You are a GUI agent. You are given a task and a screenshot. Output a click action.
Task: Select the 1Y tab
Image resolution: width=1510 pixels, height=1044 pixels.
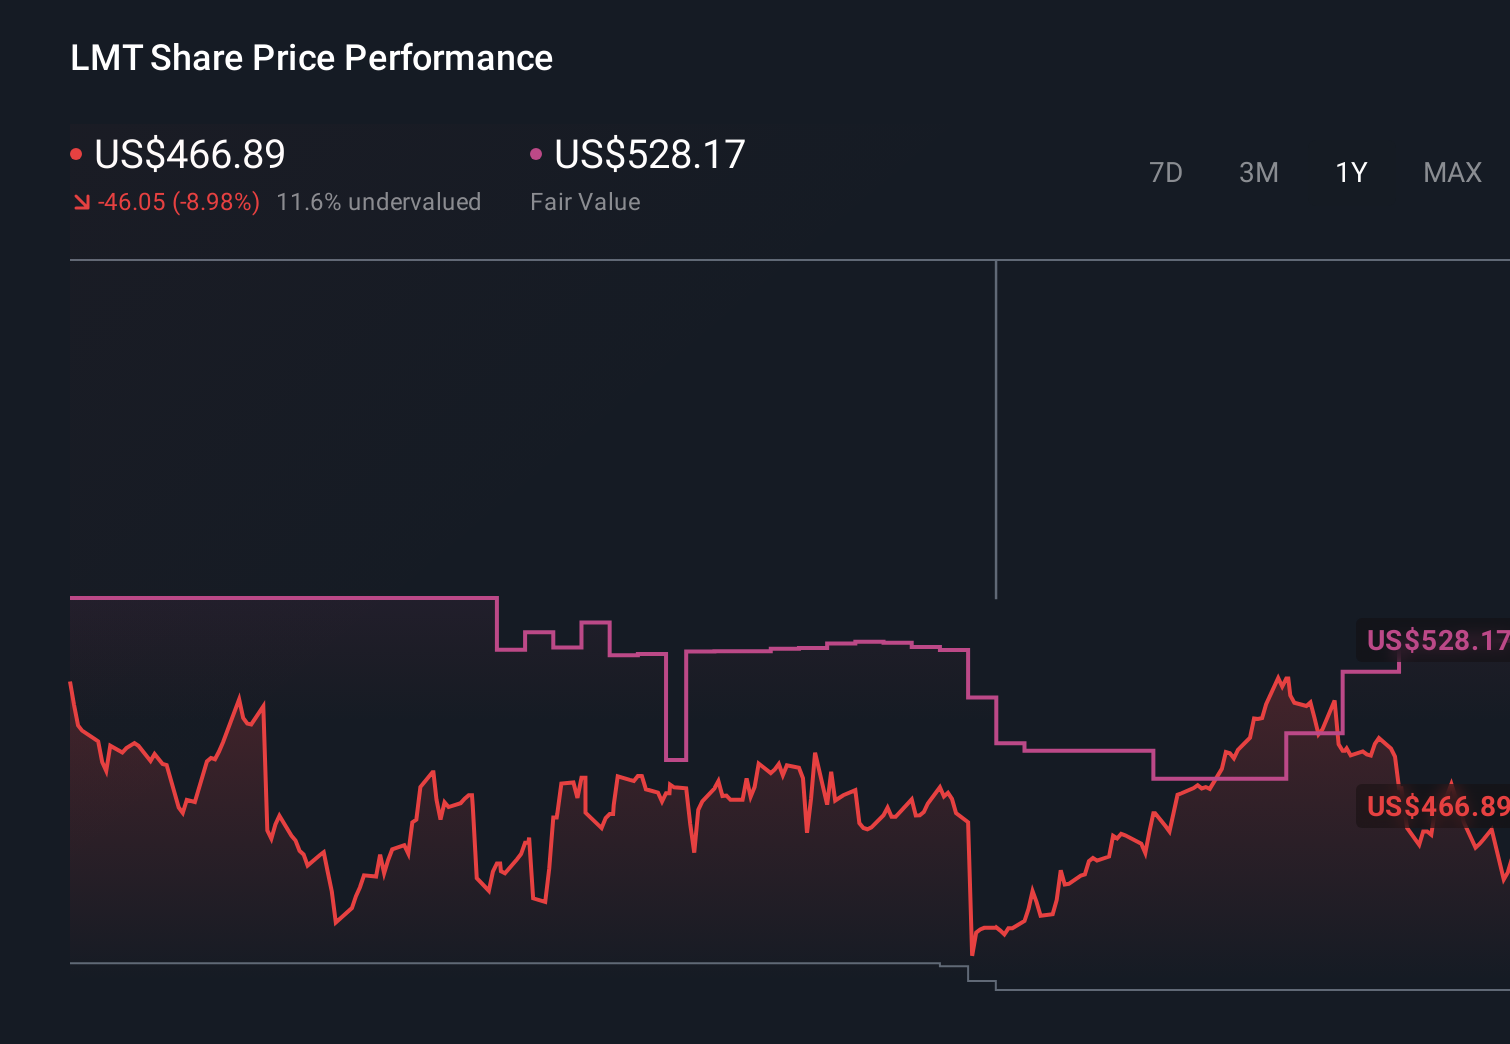(1350, 172)
